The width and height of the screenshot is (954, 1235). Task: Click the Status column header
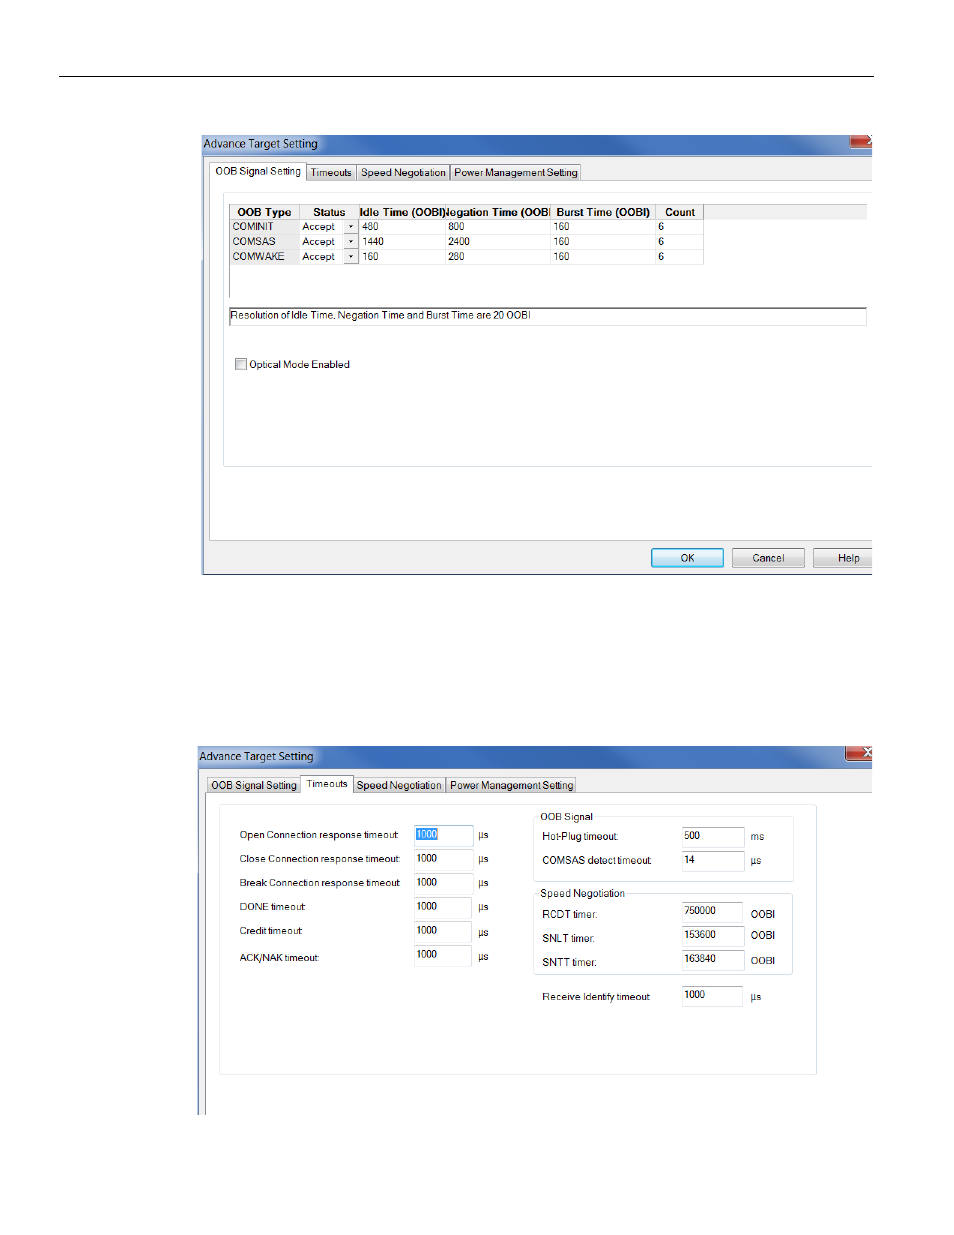click(329, 212)
